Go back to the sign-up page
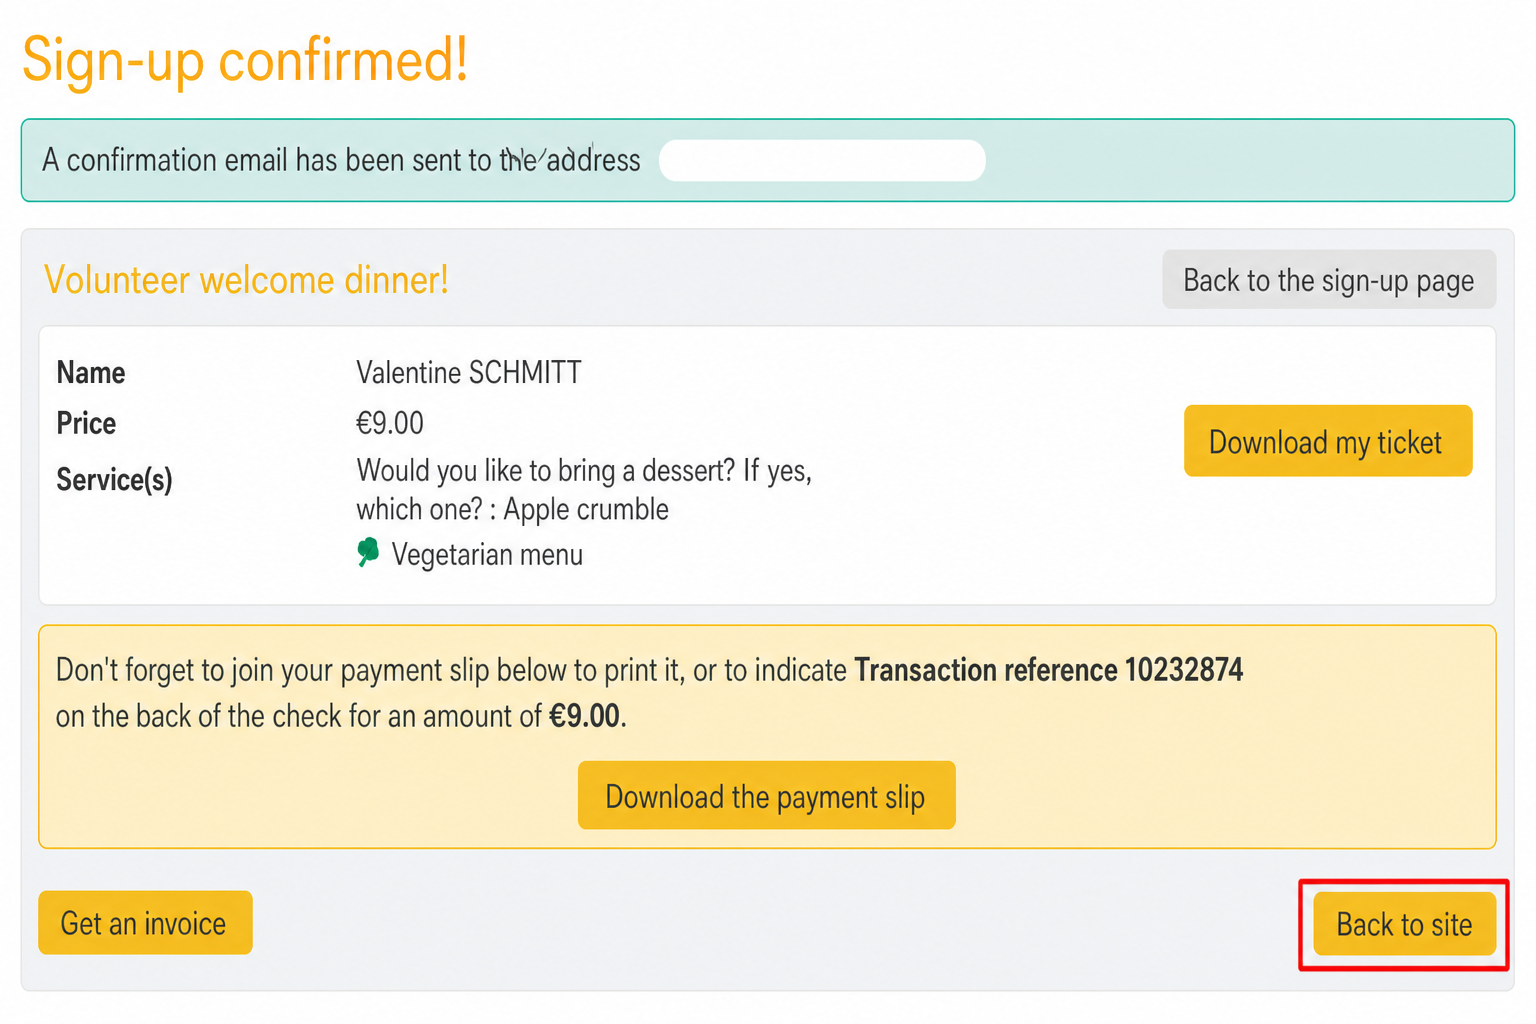This screenshot has height=1024, width=1536. 1328,280
